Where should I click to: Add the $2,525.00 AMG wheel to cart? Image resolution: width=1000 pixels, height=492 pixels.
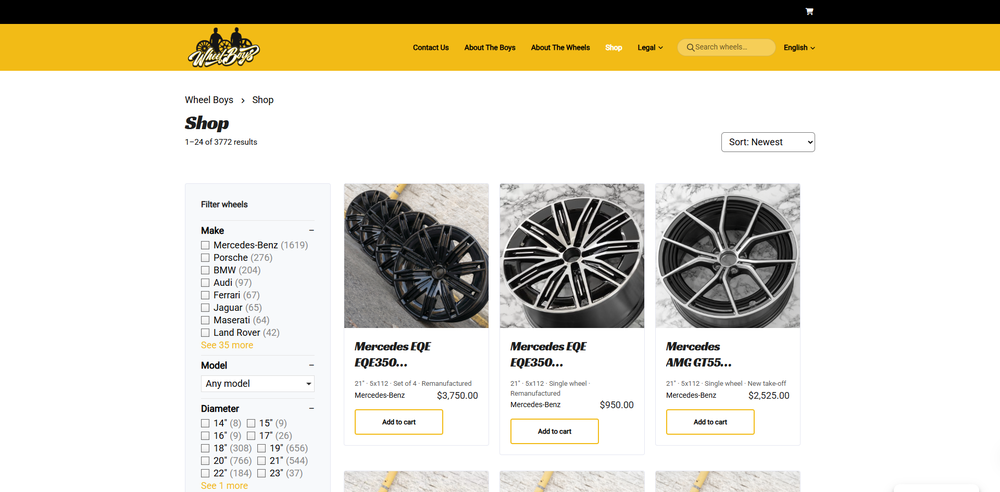point(710,422)
